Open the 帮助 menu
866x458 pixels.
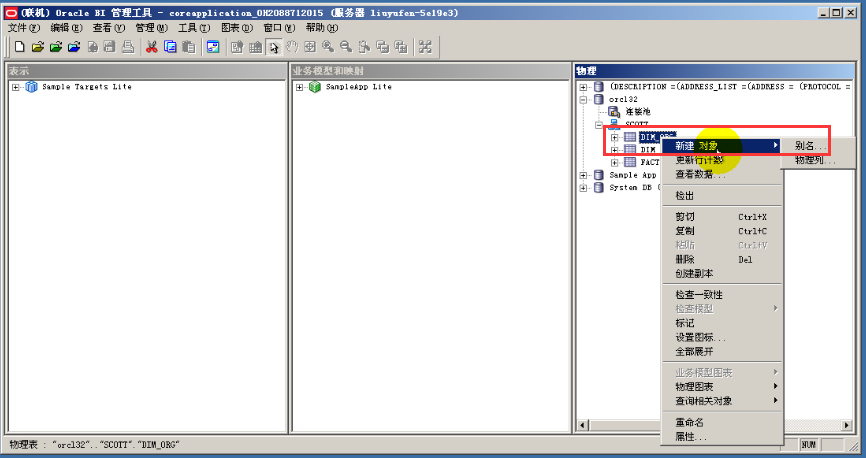(321, 28)
